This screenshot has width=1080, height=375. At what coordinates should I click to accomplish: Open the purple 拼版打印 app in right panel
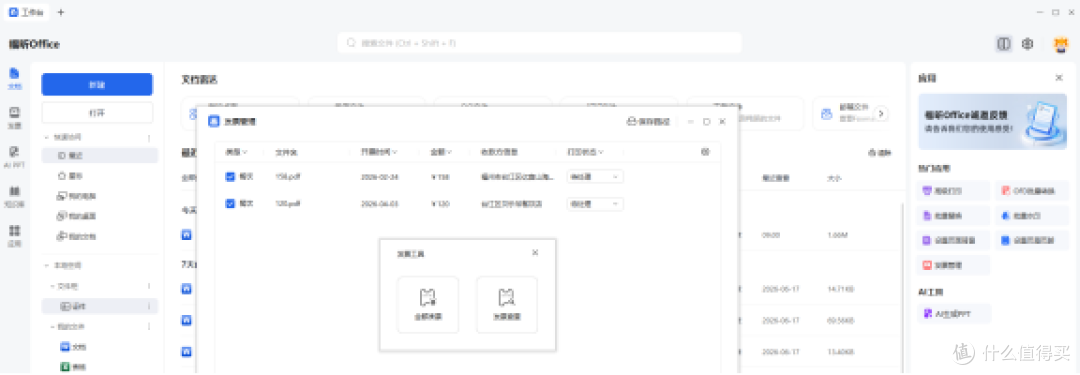[954, 191]
